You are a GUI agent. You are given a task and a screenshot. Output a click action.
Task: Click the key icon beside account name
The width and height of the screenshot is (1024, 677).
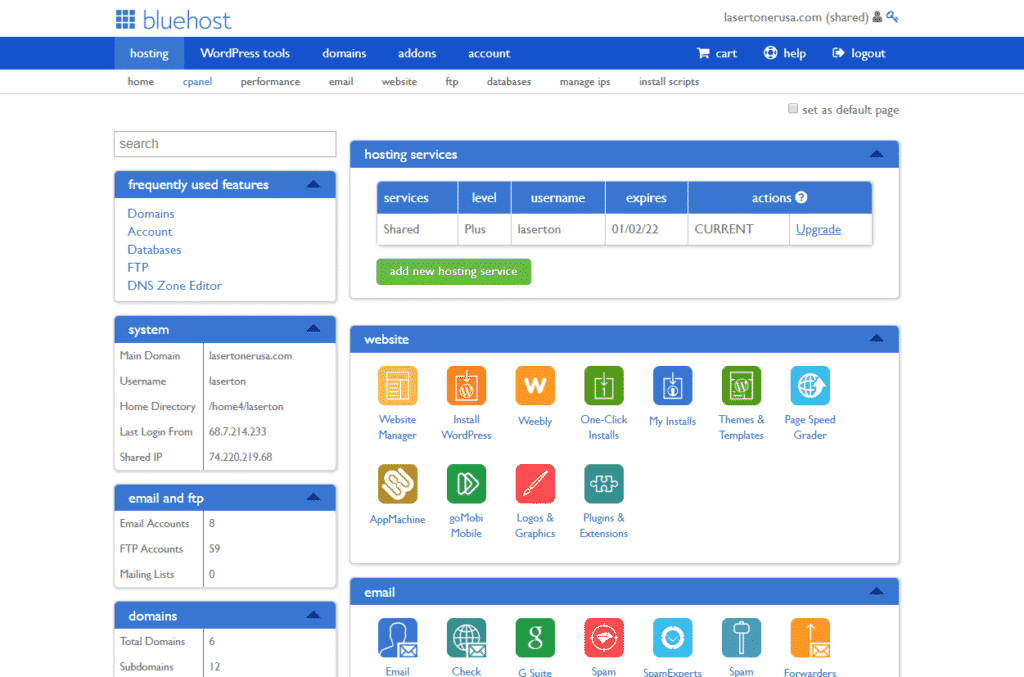(892, 17)
